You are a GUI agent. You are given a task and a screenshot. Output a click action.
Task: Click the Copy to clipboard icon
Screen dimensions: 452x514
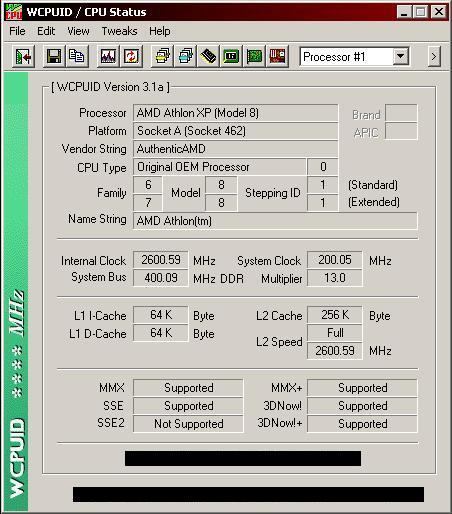(x=77, y=56)
